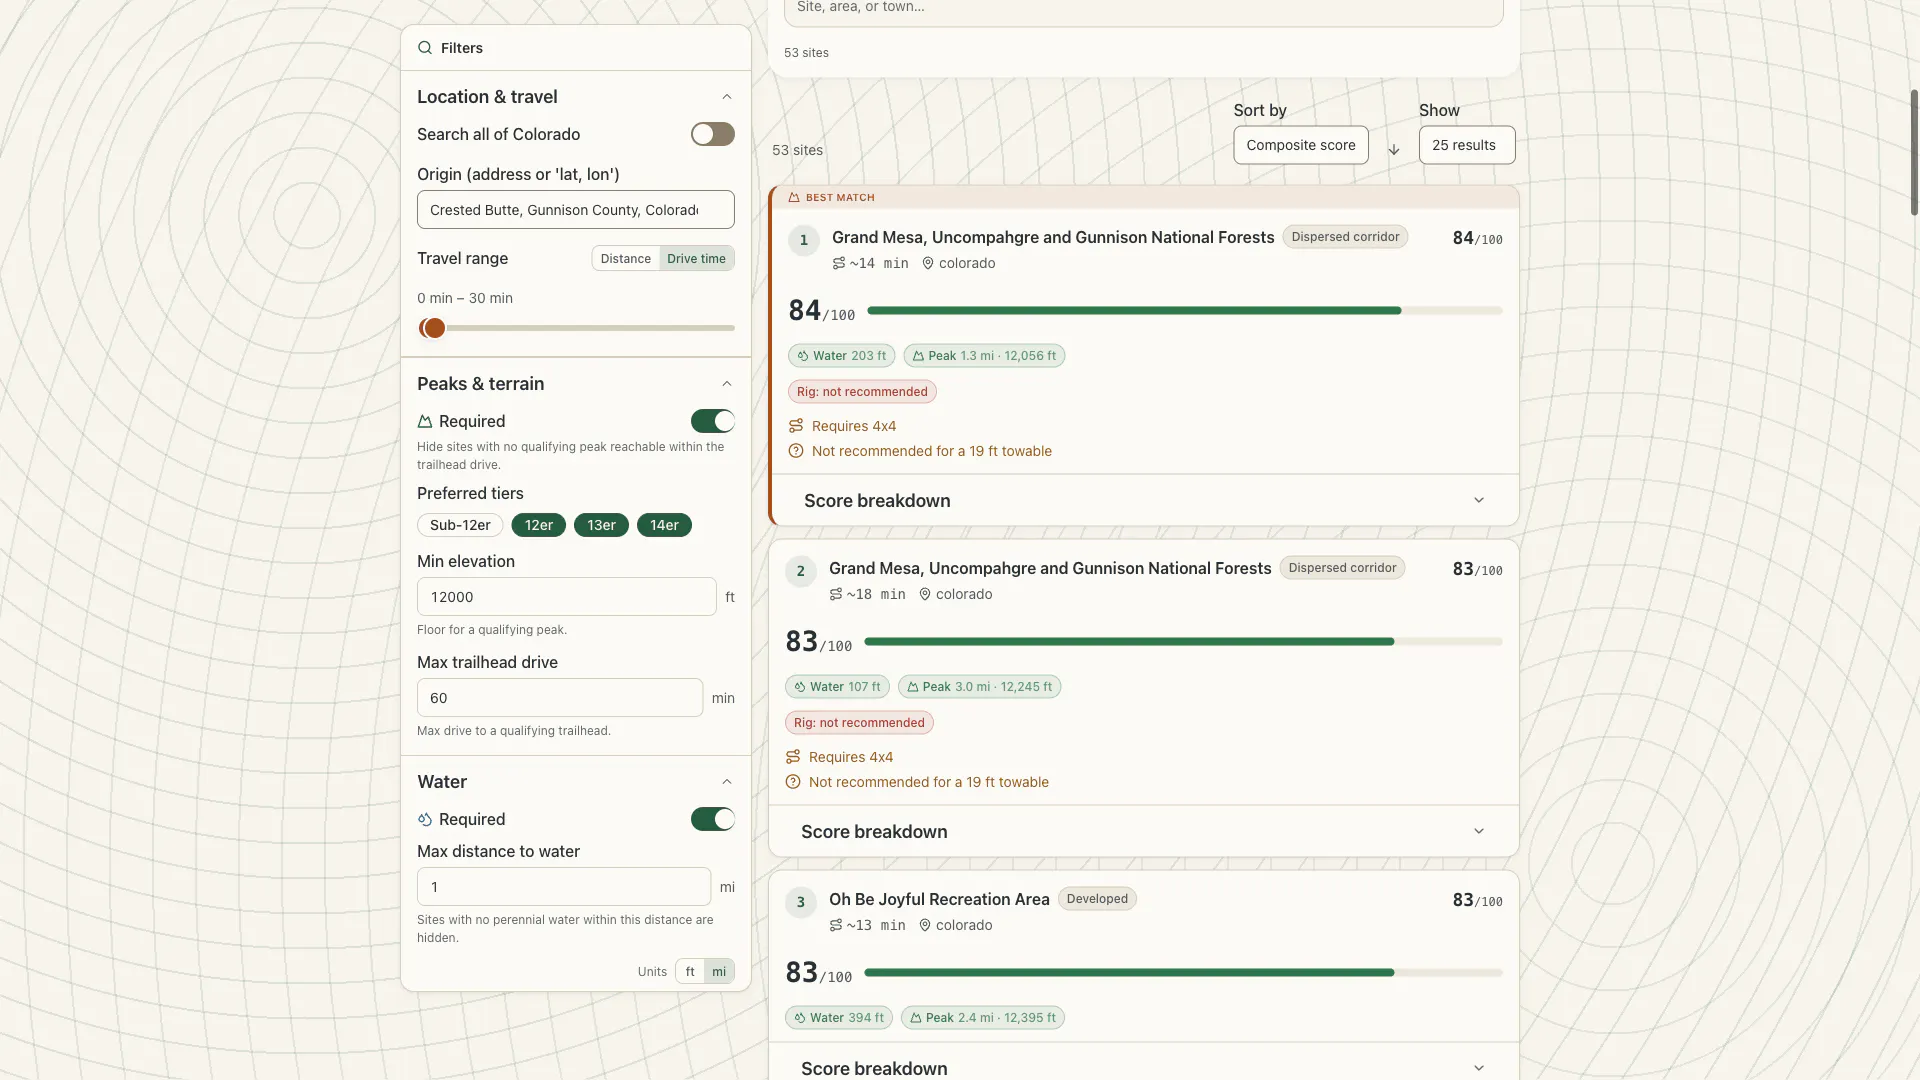Screen dimensions: 1920x1080
Task: Click the droplet icon in the Water 203 ft chip
Action: (x=803, y=356)
